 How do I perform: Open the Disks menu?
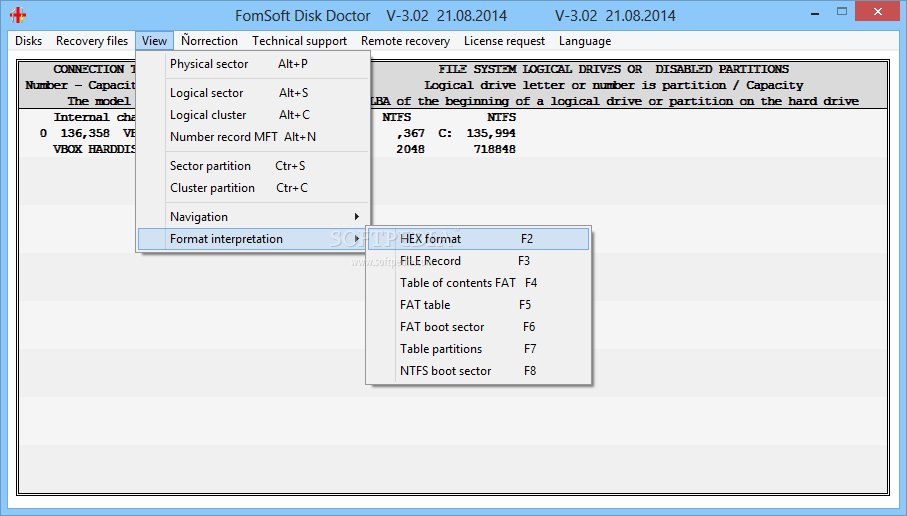(28, 41)
